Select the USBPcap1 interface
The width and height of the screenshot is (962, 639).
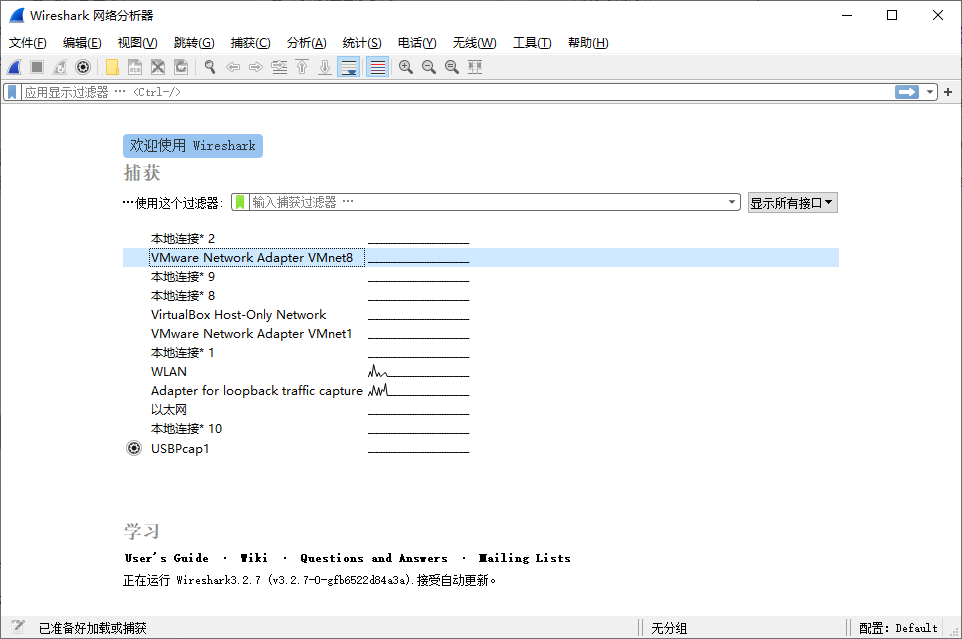tap(480, 448)
